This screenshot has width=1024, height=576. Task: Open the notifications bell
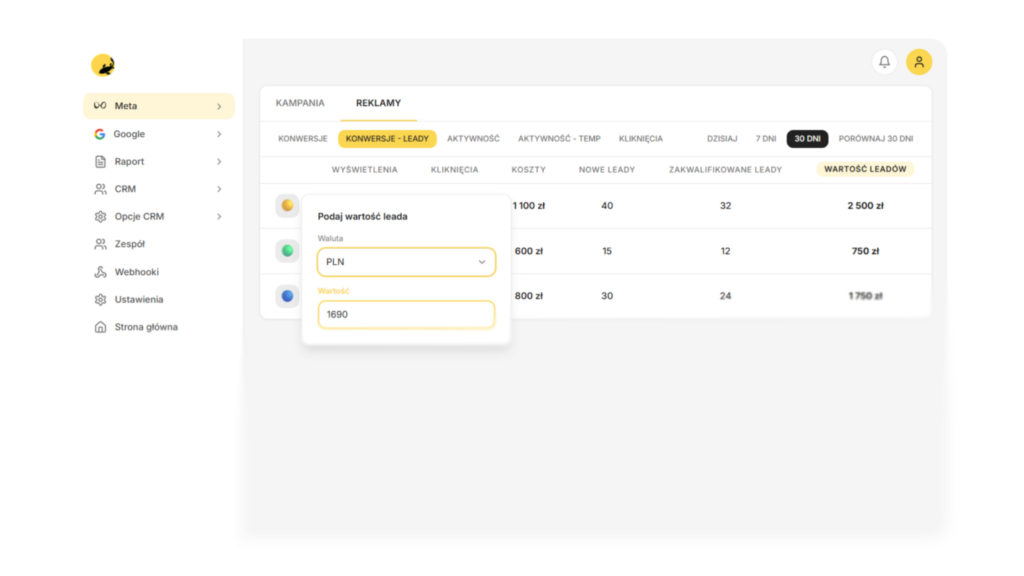coord(884,62)
